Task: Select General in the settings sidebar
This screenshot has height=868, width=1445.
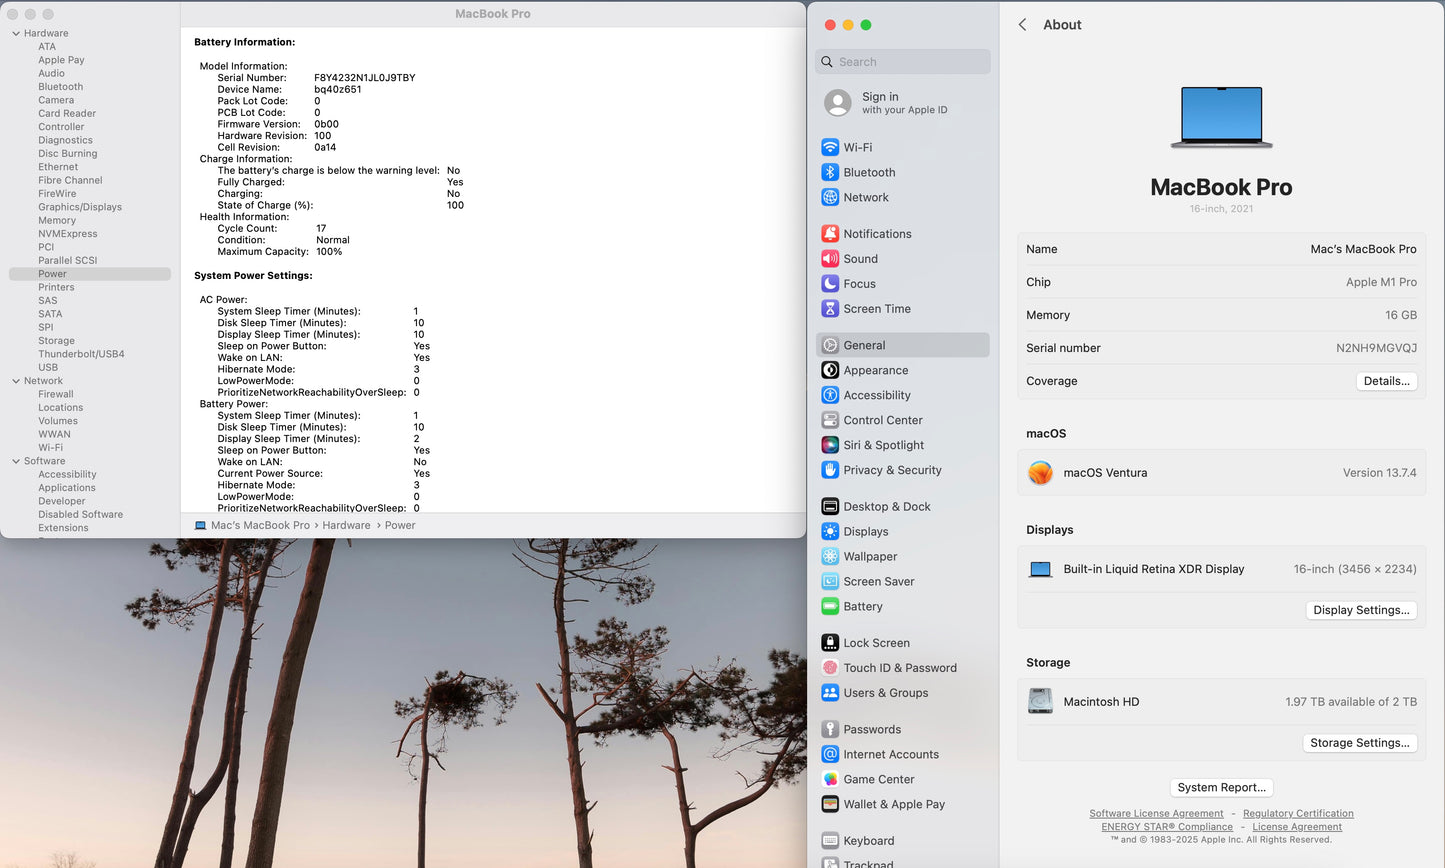Action: [x=903, y=345]
